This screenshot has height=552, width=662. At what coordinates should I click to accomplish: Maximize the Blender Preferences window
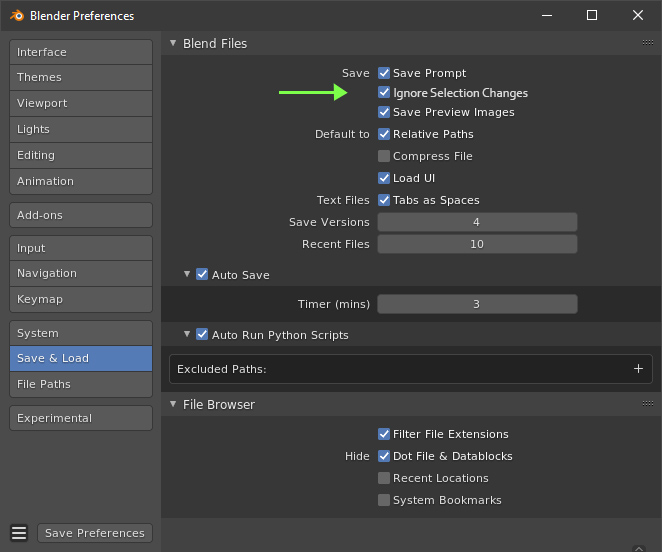coord(592,16)
